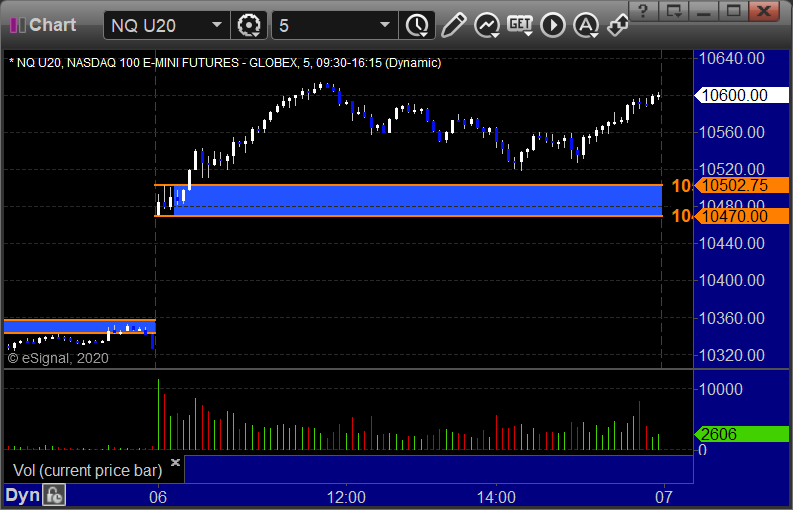Click the 07 date axis label
The image size is (793, 510).
[x=664, y=497]
